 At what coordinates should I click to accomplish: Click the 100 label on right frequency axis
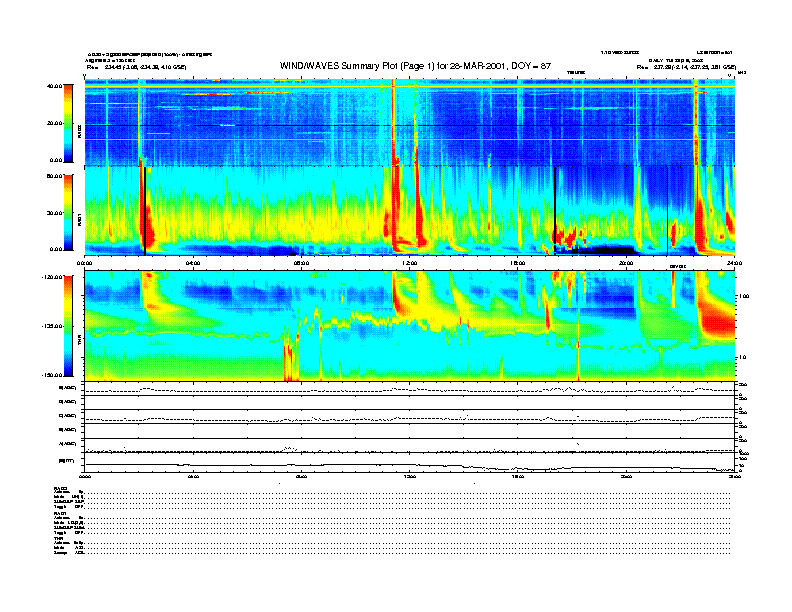click(x=745, y=296)
